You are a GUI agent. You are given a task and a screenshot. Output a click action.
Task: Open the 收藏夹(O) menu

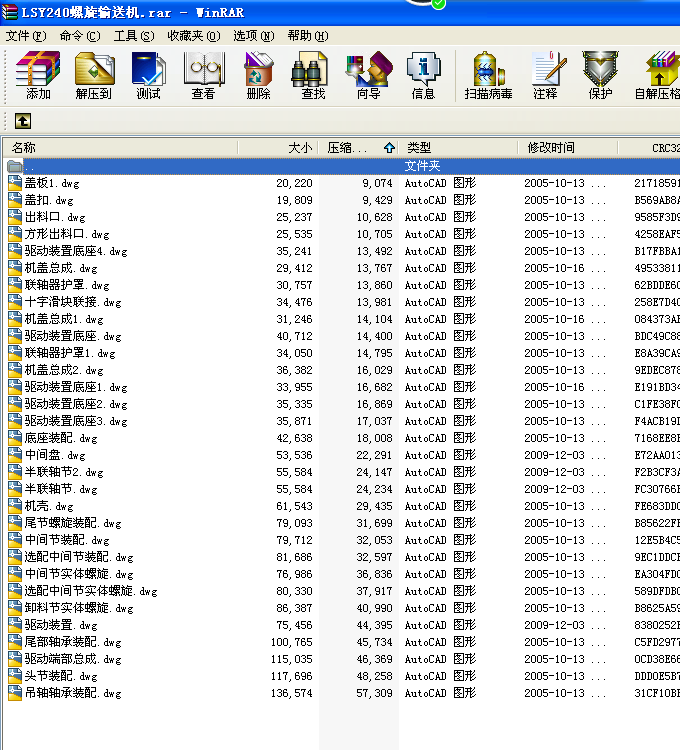(194, 36)
